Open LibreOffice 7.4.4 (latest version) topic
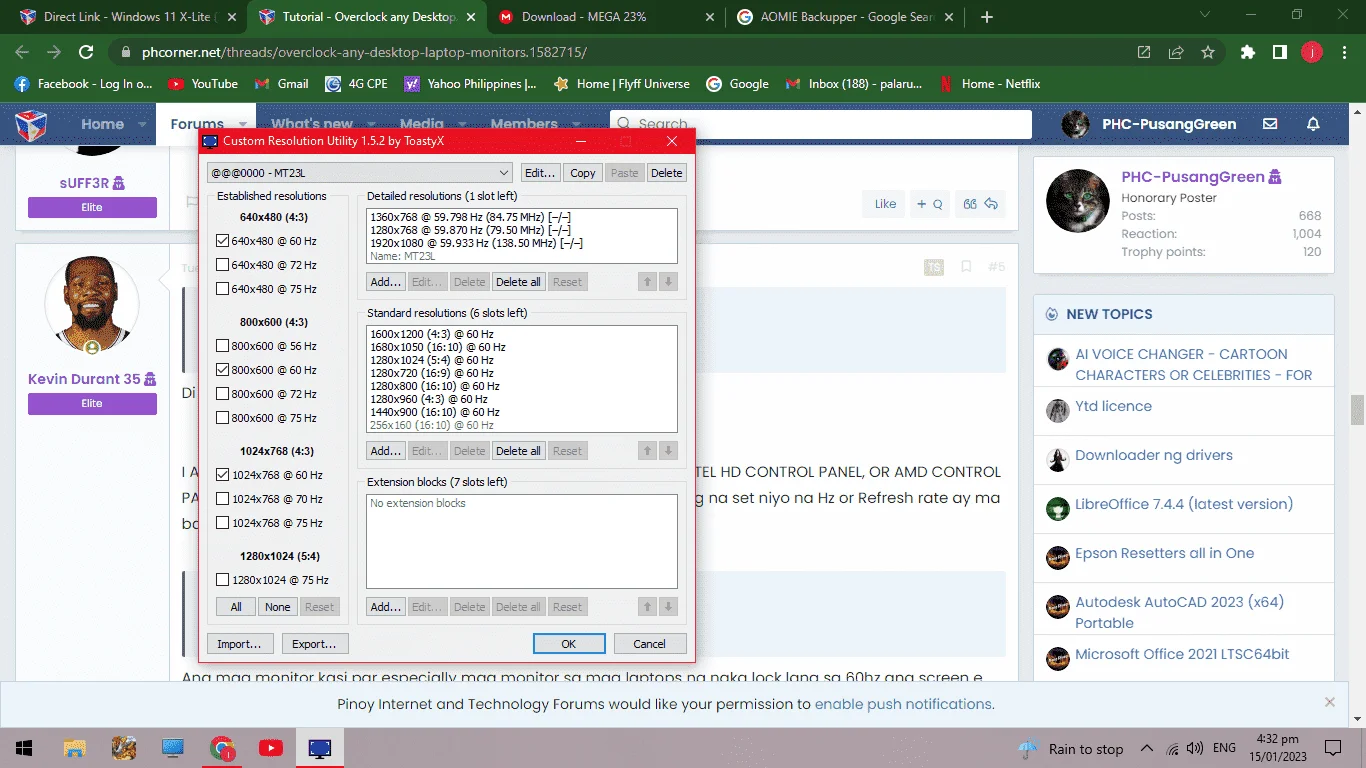 coord(1184,504)
